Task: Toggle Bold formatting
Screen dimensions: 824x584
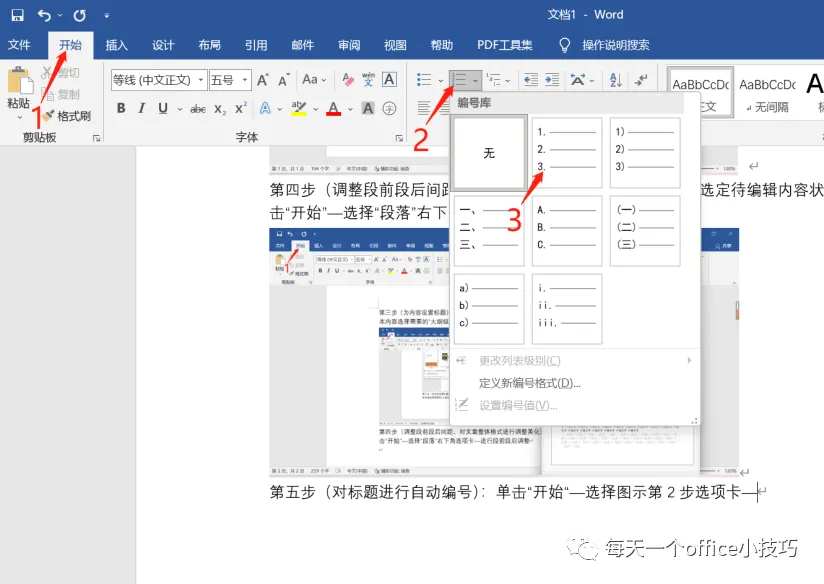Action: point(121,108)
